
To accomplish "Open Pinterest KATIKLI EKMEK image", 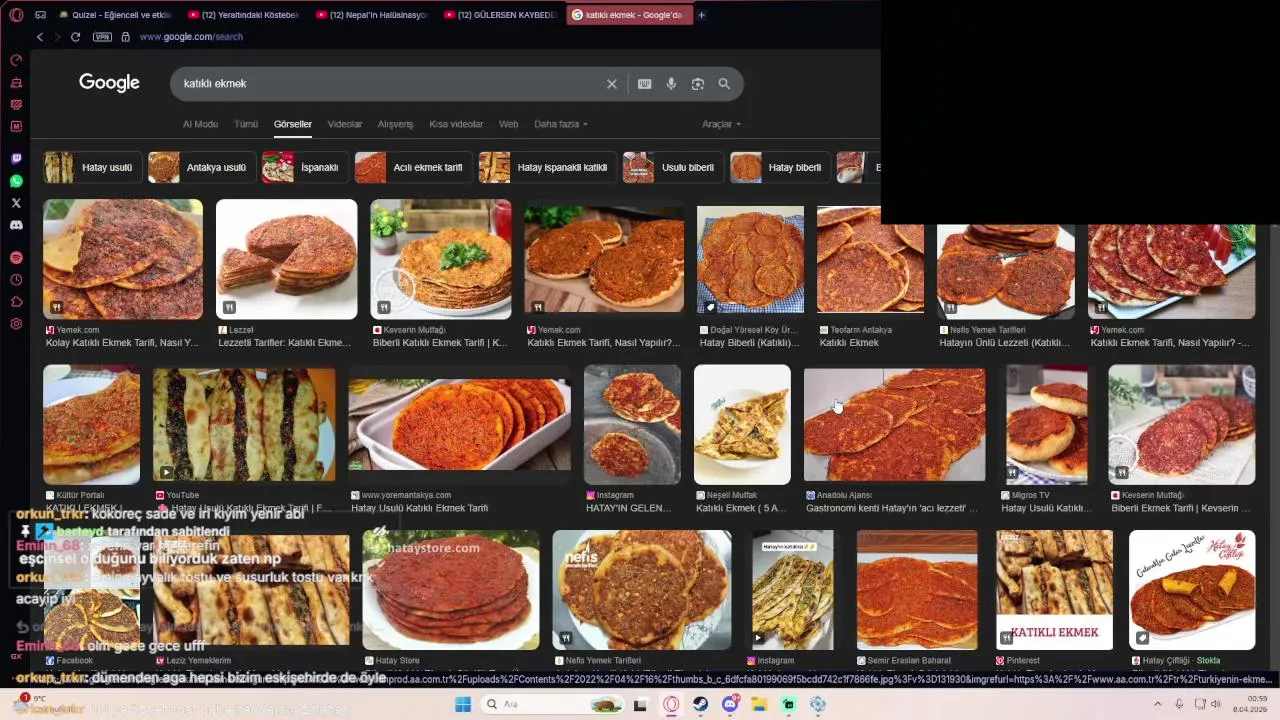I will click(1054, 590).
